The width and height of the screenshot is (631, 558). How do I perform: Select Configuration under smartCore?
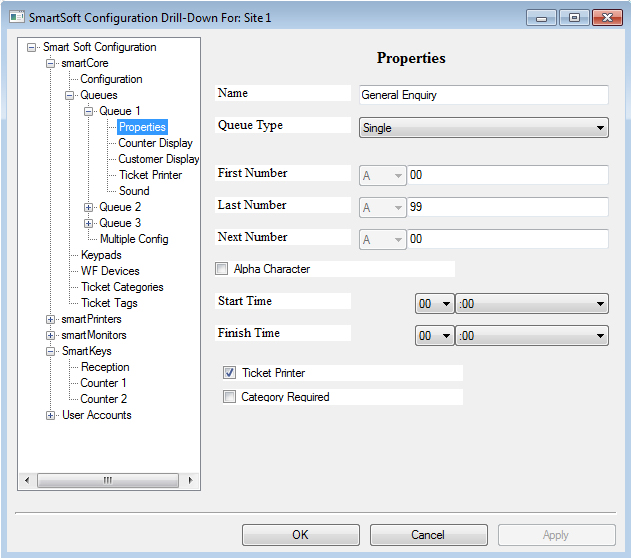111,79
